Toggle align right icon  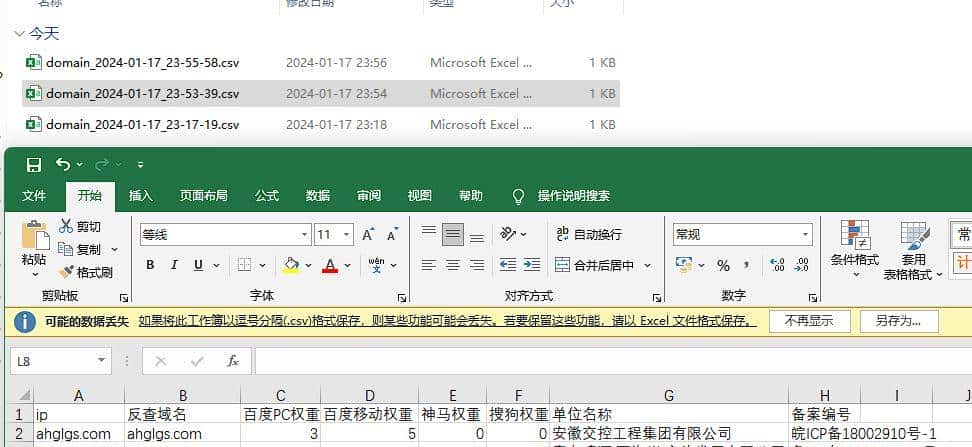tap(477, 265)
